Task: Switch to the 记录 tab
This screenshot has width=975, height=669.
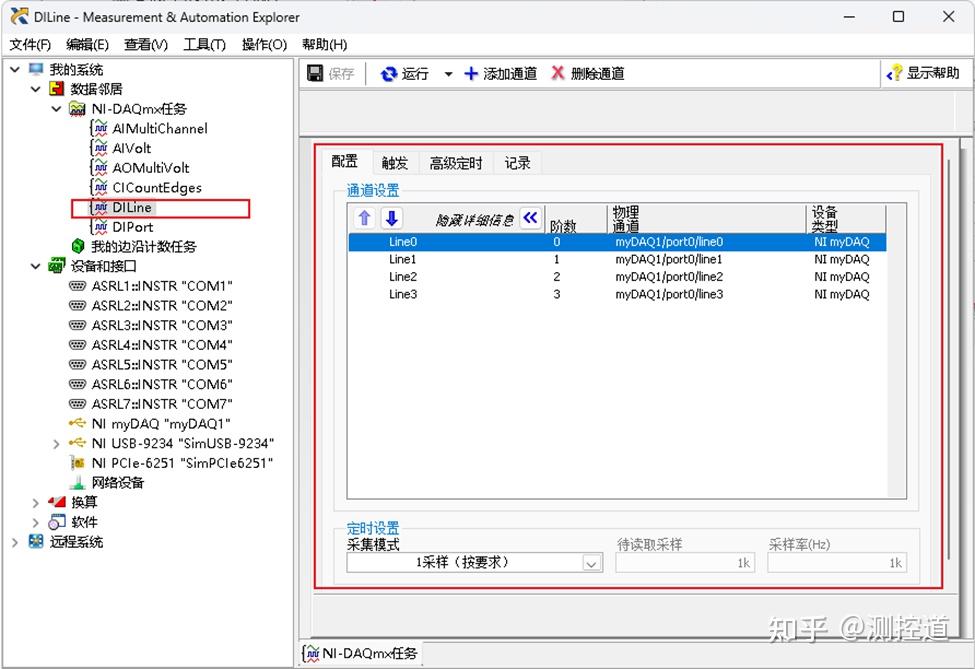Action: (x=517, y=163)
